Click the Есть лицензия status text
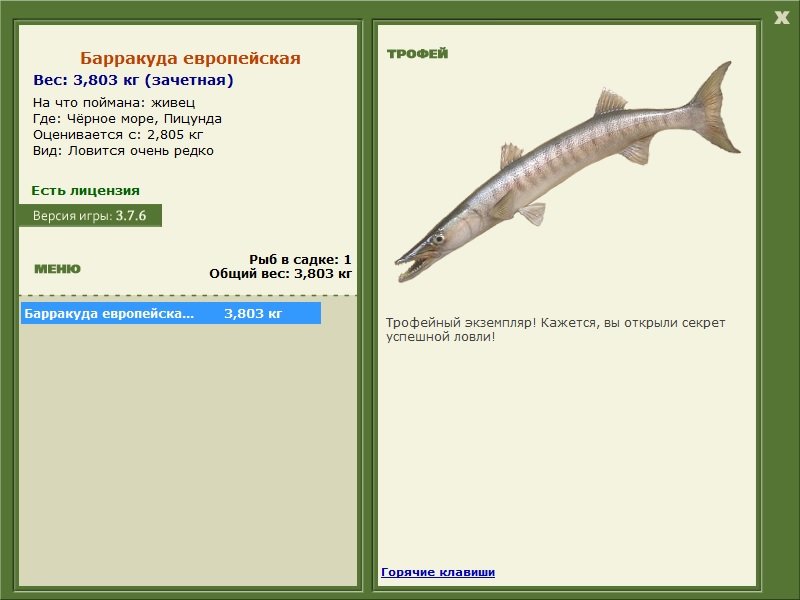Screen dimensions: 800x600 point(85,191)
